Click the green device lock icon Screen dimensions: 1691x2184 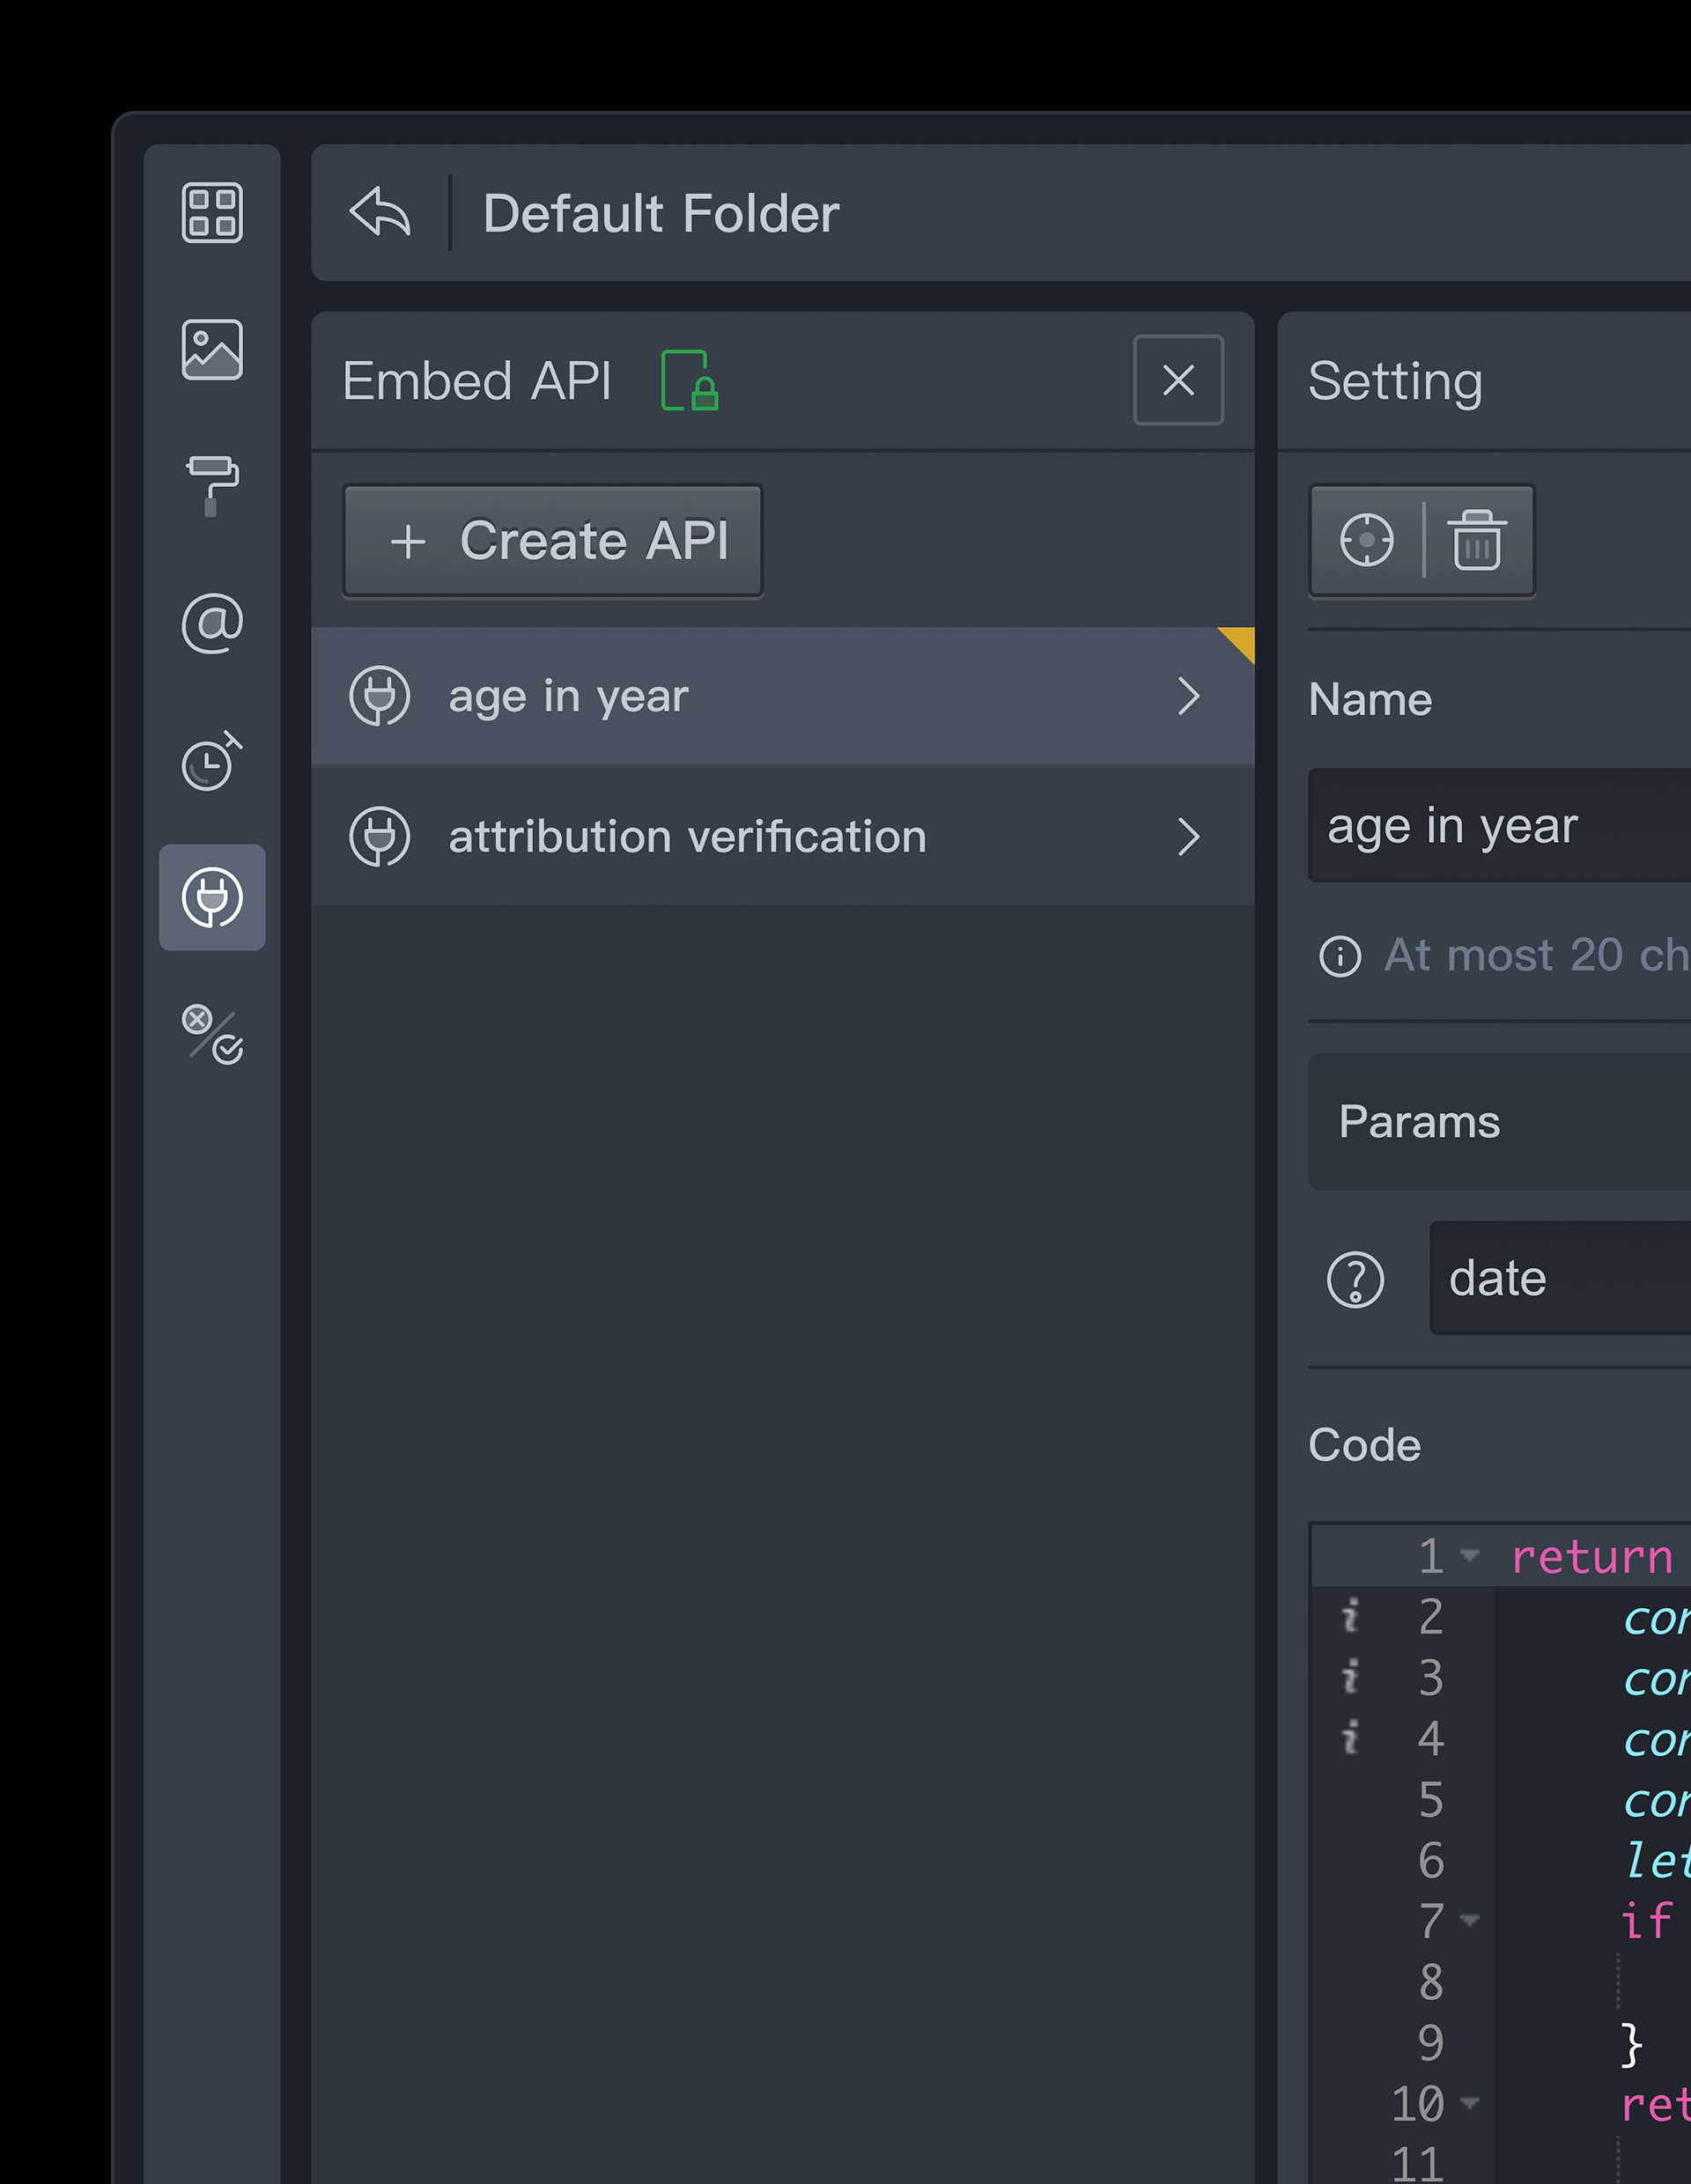click(690, 381)
